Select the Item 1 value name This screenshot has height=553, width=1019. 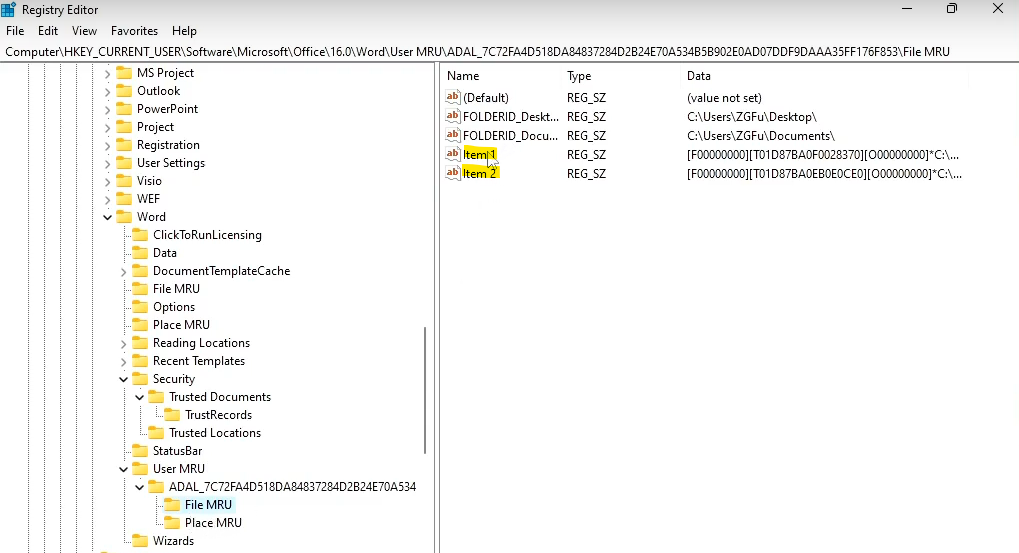[x=480, y=155]
